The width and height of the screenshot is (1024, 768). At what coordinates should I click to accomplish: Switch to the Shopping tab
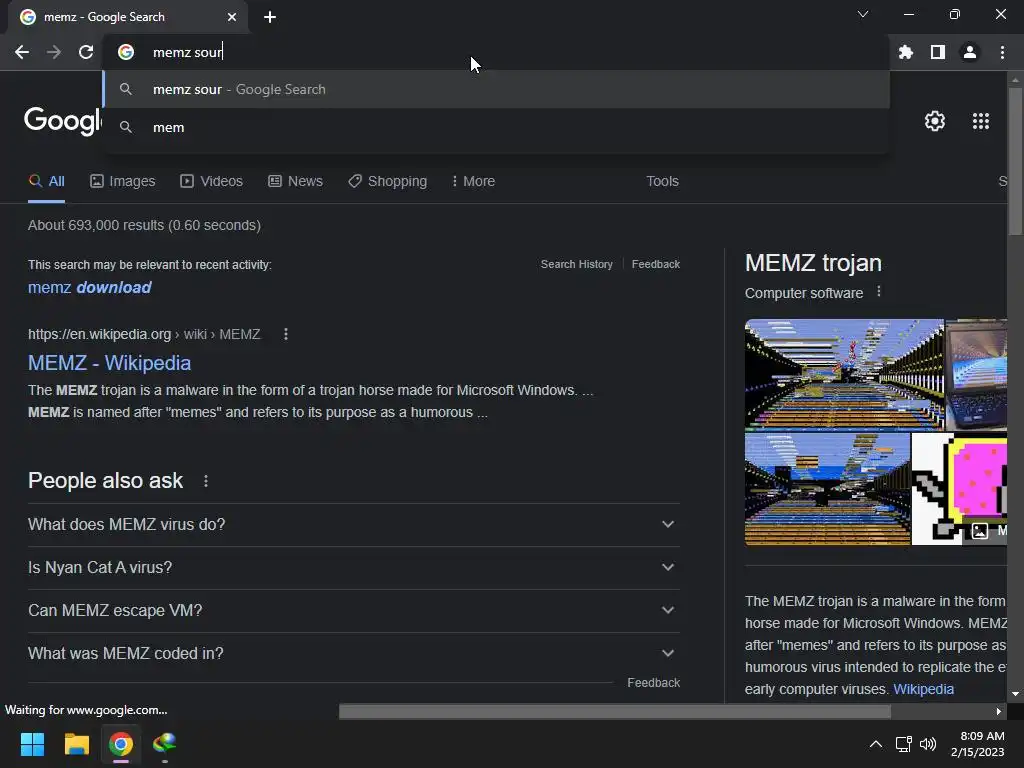click(387, 182)
